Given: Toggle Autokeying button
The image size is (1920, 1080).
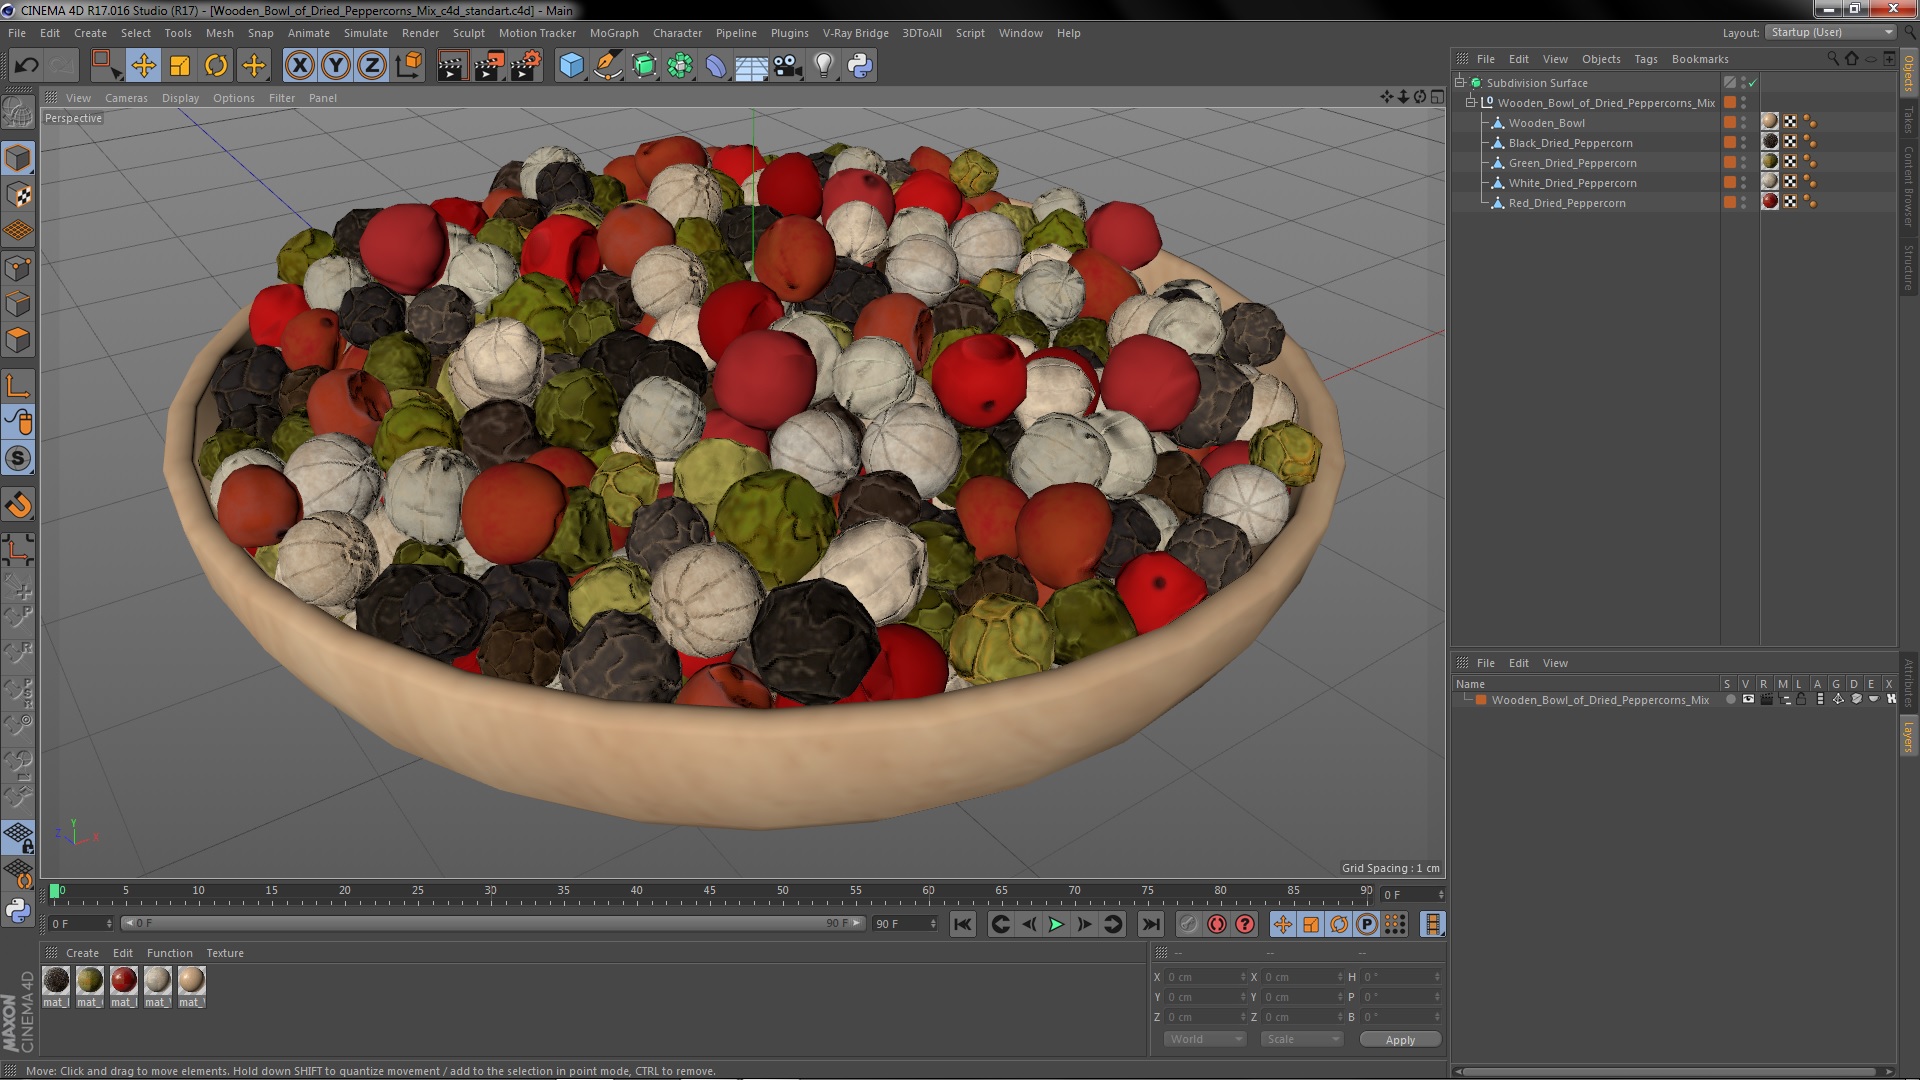Looking at the screenshot, I should [x=1217, y=925].
